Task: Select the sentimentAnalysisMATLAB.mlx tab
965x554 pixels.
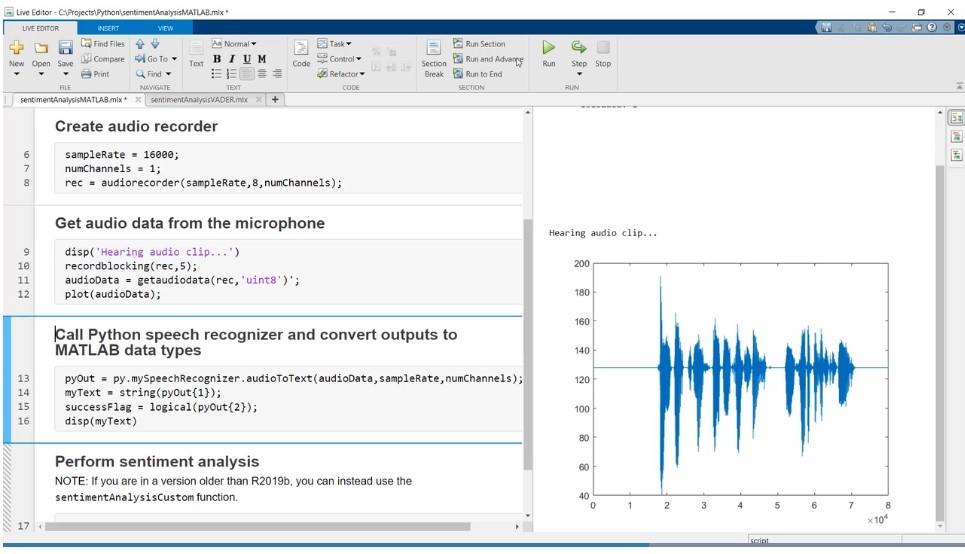Action: click(x=73, y=99)
